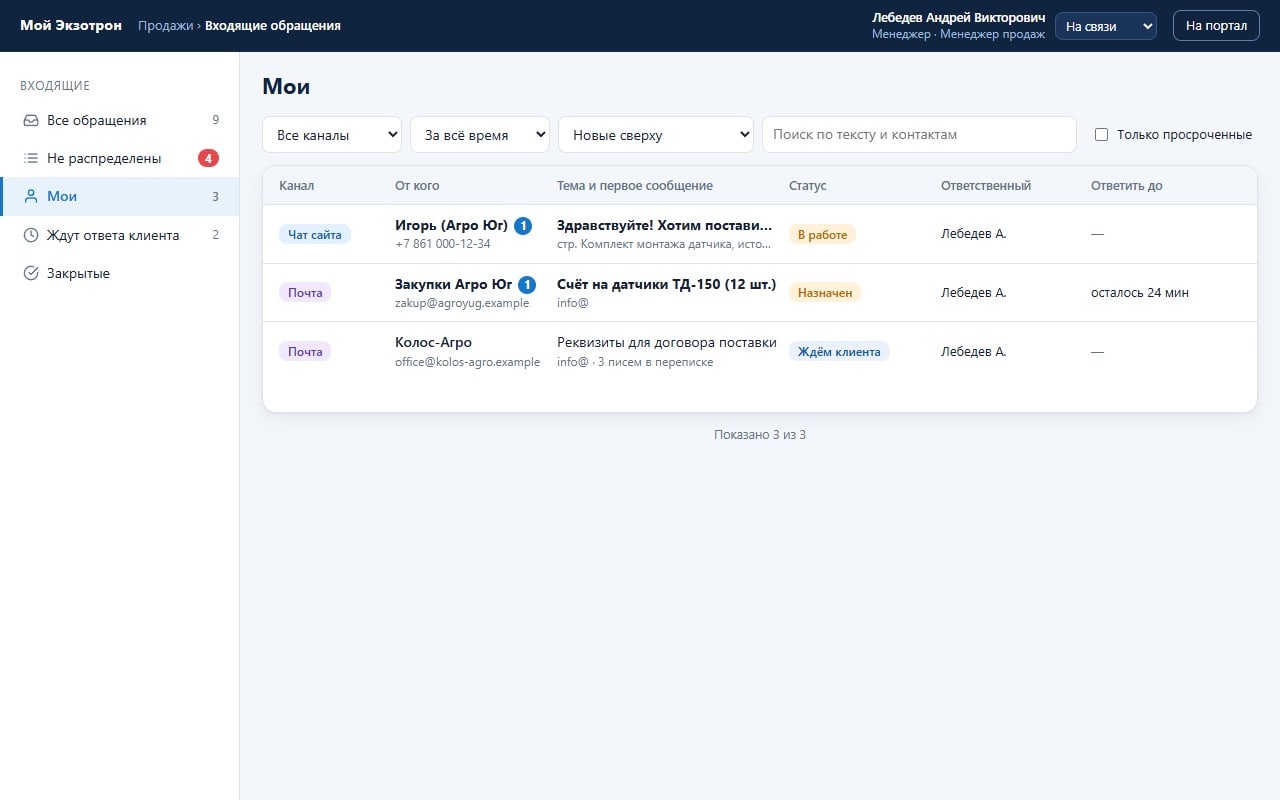Viewport: 1280px width, 800px height.
Task: Open the Реквизиты для договора поставки subject
Action: pos(667,342)
